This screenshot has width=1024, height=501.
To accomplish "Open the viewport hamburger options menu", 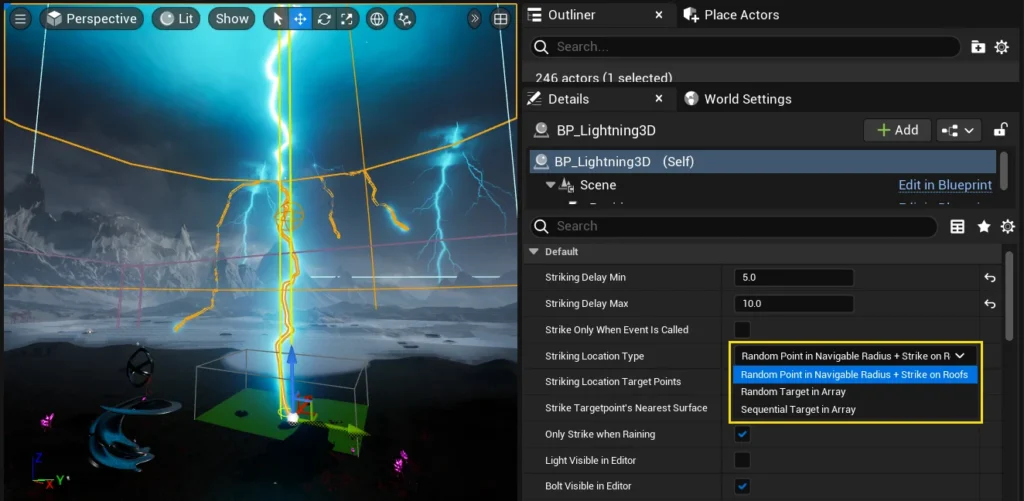I will 20,19.
